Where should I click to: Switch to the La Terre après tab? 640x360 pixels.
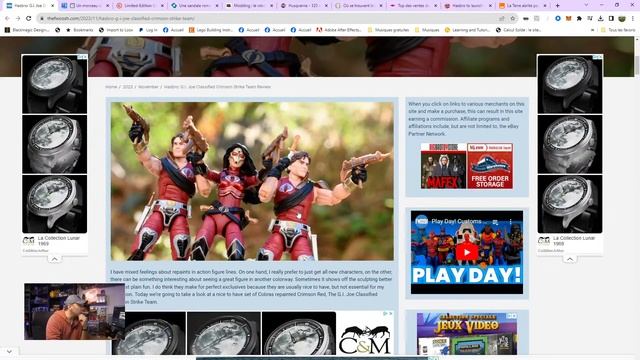tap(522, 6)
